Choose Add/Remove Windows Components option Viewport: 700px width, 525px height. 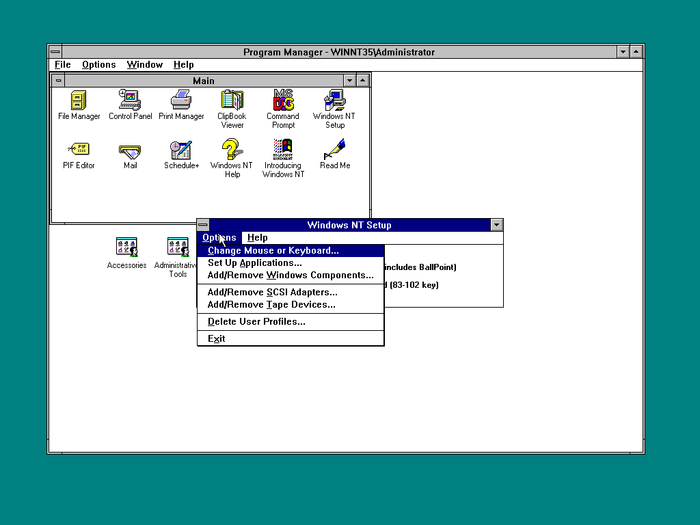coord(290,275)
